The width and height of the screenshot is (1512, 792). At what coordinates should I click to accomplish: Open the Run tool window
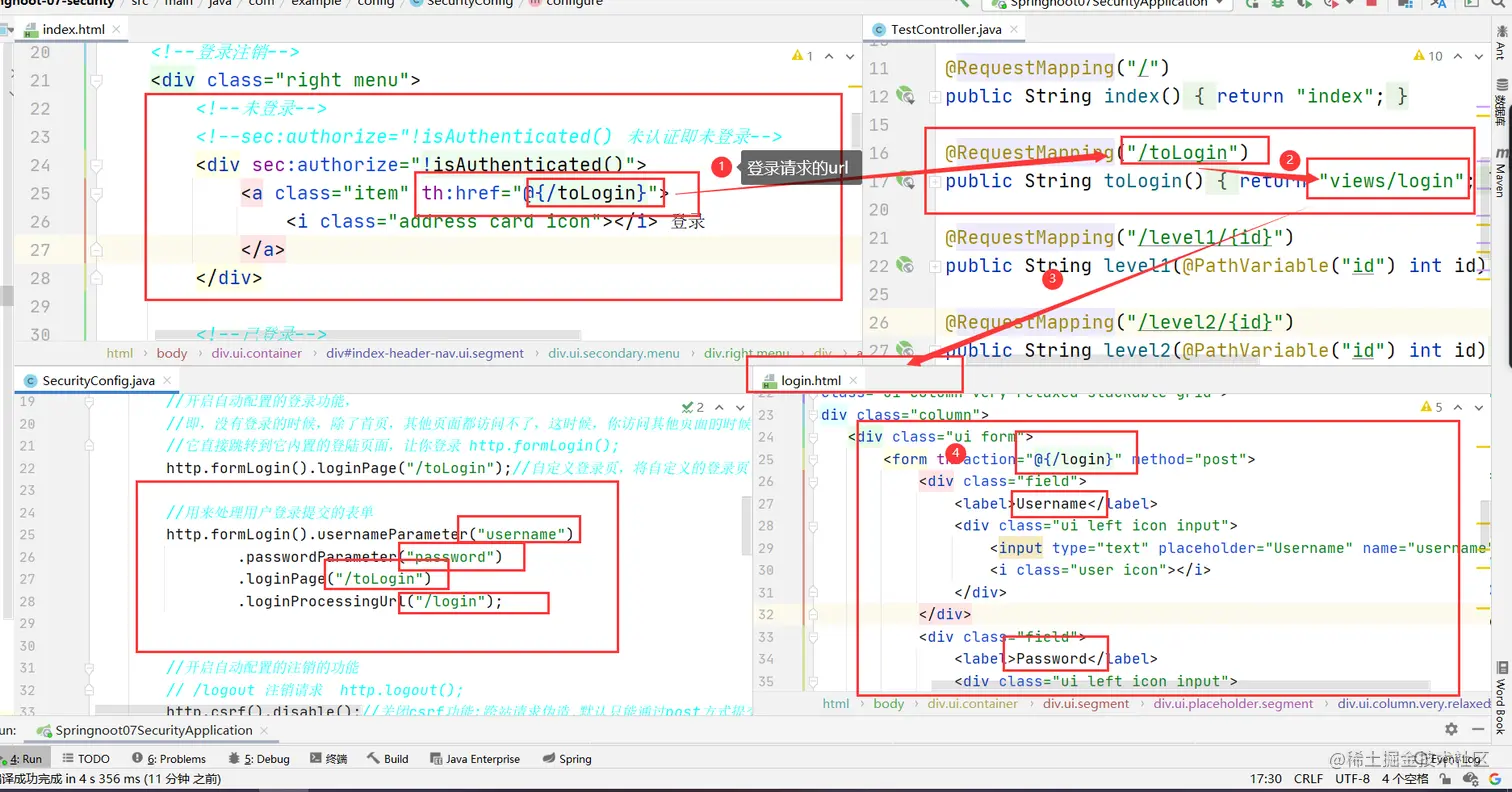tap(26, 759)
